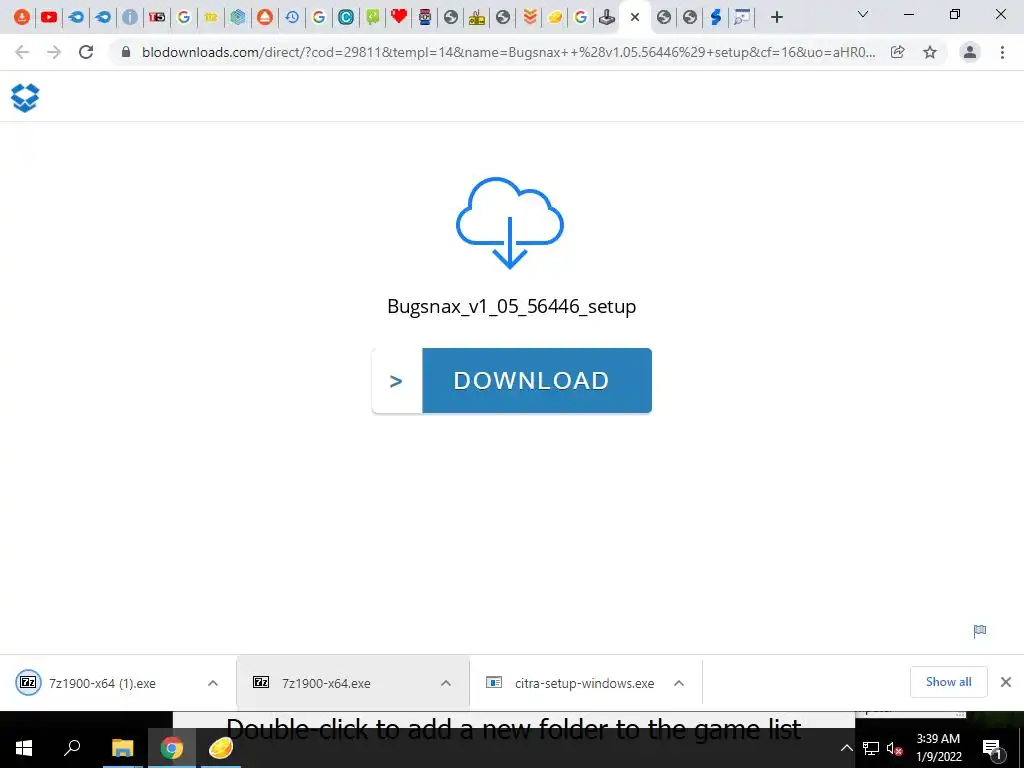Open the clock showing 3:39 AM
Viewport: 1024px width, 768px height.
click(x=938, y=748)
